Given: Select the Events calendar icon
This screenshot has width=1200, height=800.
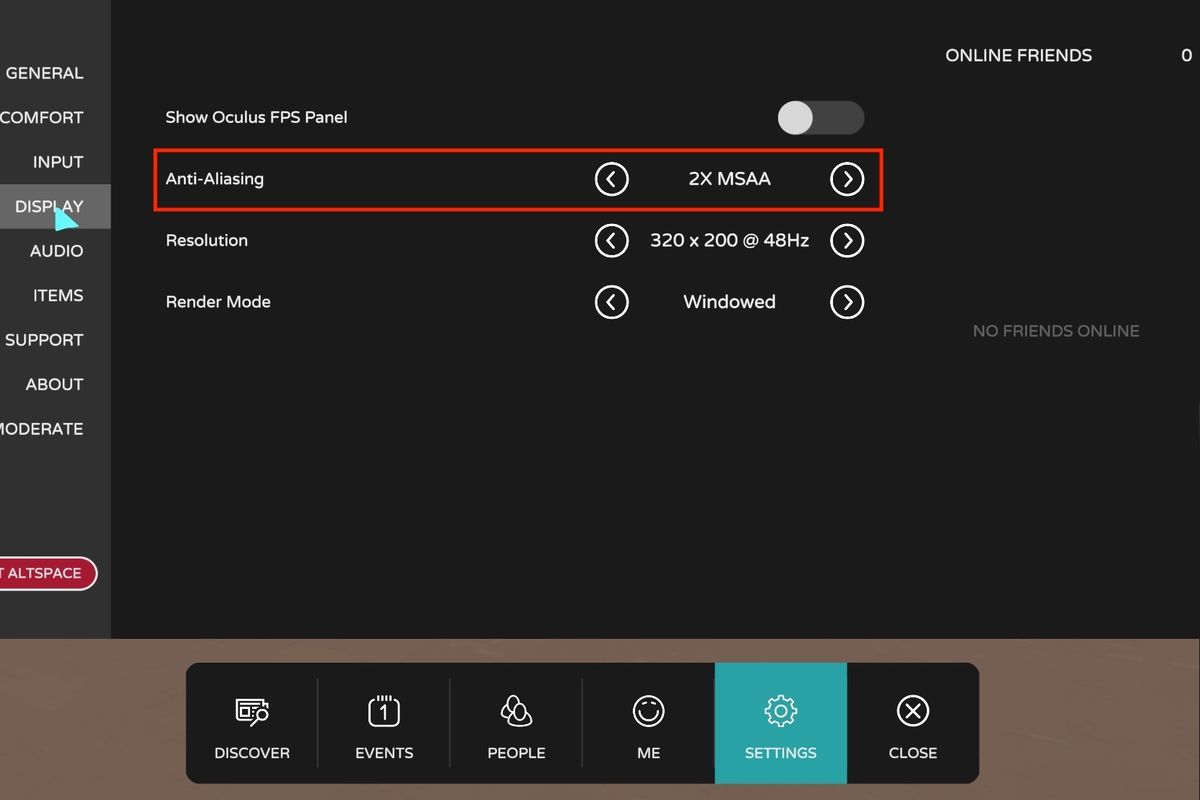Looking at the screenshot, I should tap(383, 723).
